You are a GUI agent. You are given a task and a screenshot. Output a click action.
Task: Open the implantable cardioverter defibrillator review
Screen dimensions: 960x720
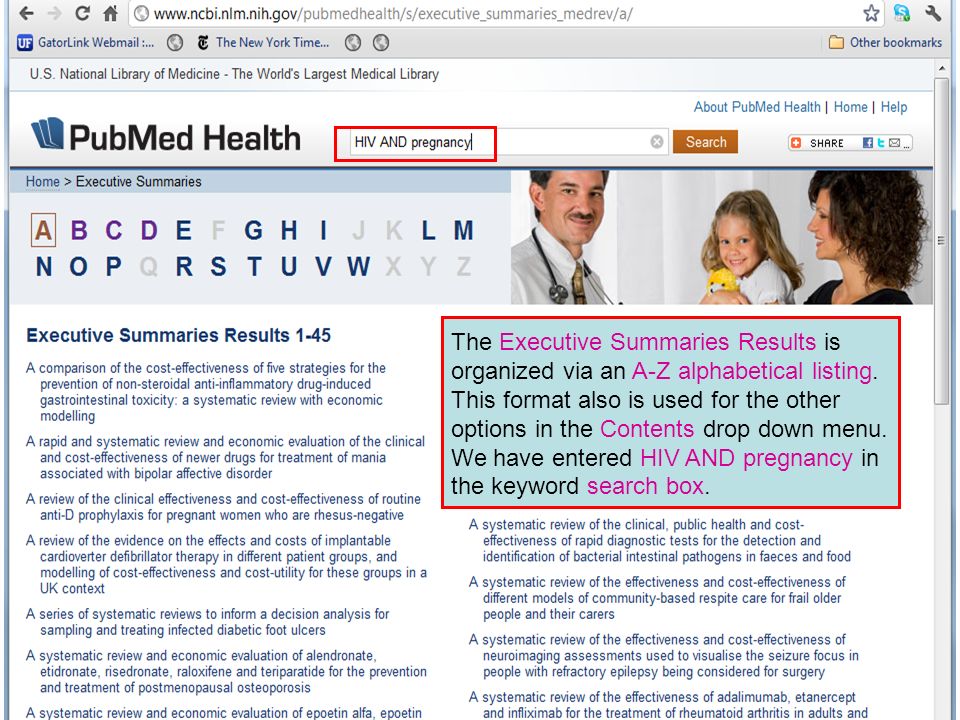(227, 564)
